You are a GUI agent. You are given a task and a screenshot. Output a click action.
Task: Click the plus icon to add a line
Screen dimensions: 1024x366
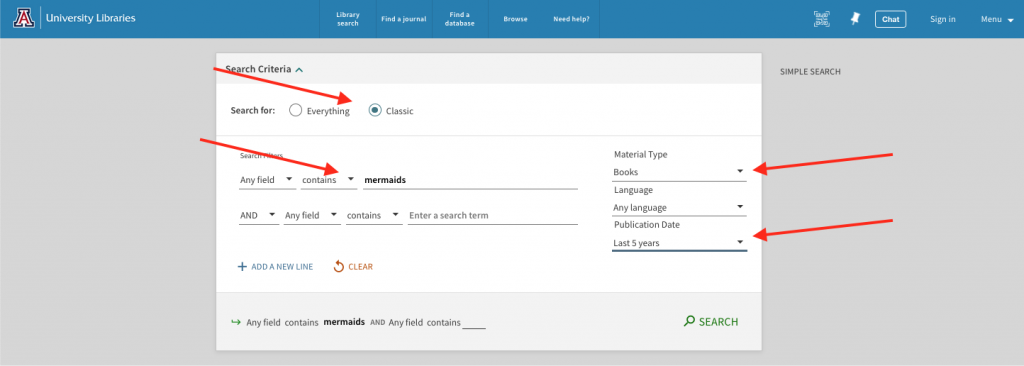coord(242,267)
